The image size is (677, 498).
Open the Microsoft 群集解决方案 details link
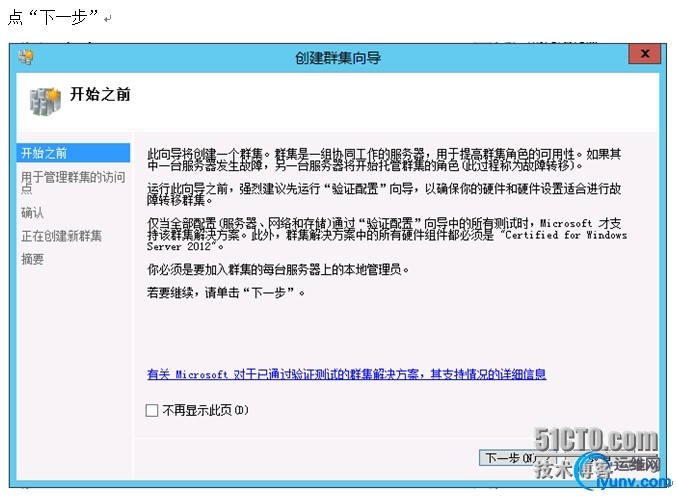coord(346,374)
